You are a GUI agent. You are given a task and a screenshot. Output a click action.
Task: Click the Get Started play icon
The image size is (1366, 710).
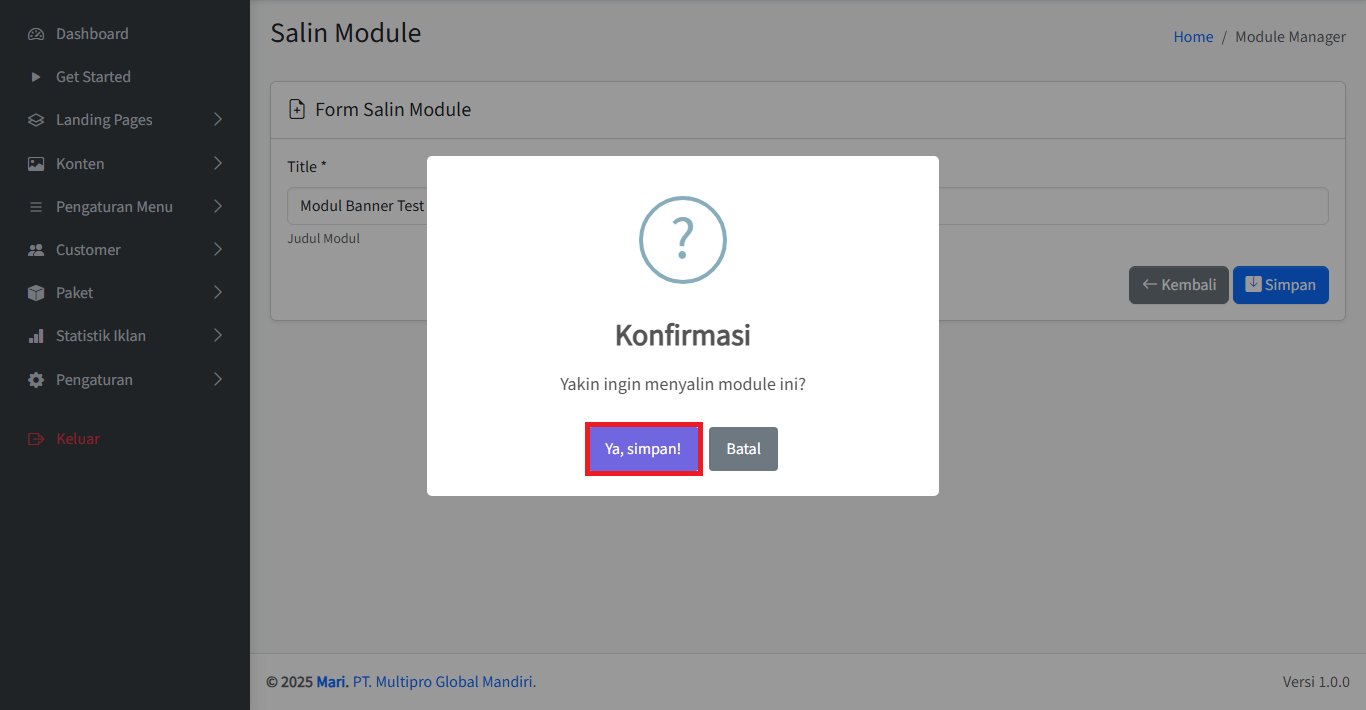click(x=36, y=77)
